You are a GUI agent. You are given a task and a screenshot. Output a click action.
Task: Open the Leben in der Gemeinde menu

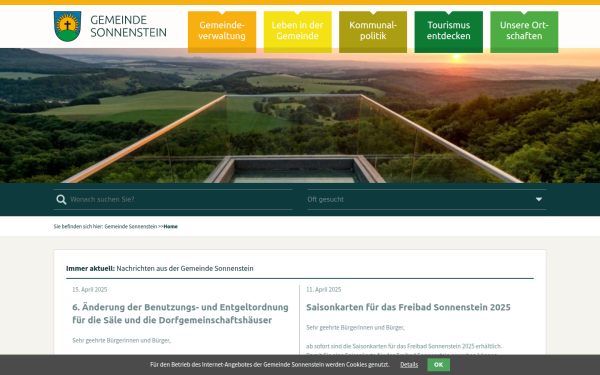pyautogui.click(x=297, y=32)
